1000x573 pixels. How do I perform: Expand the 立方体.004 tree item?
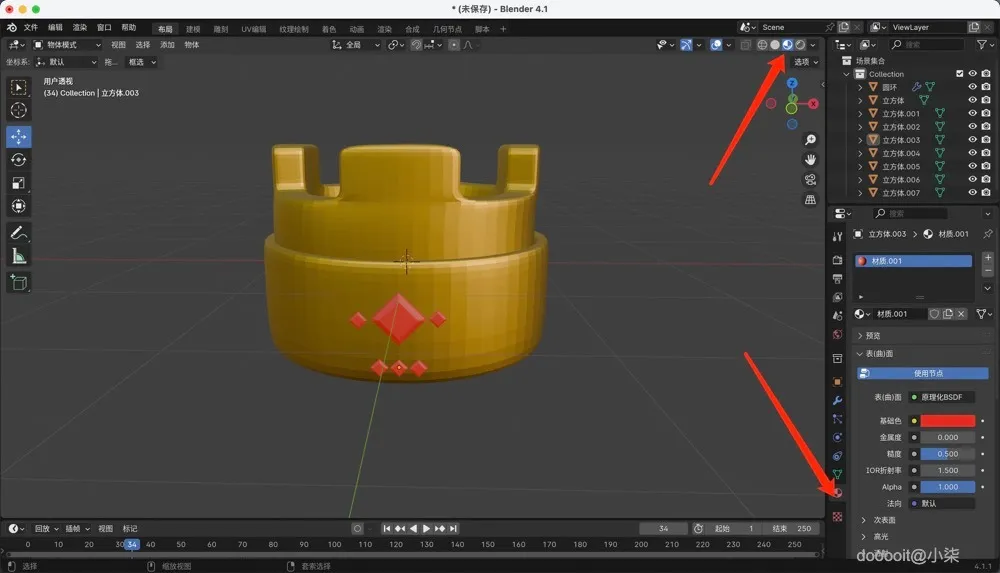[x=860, y=153]
